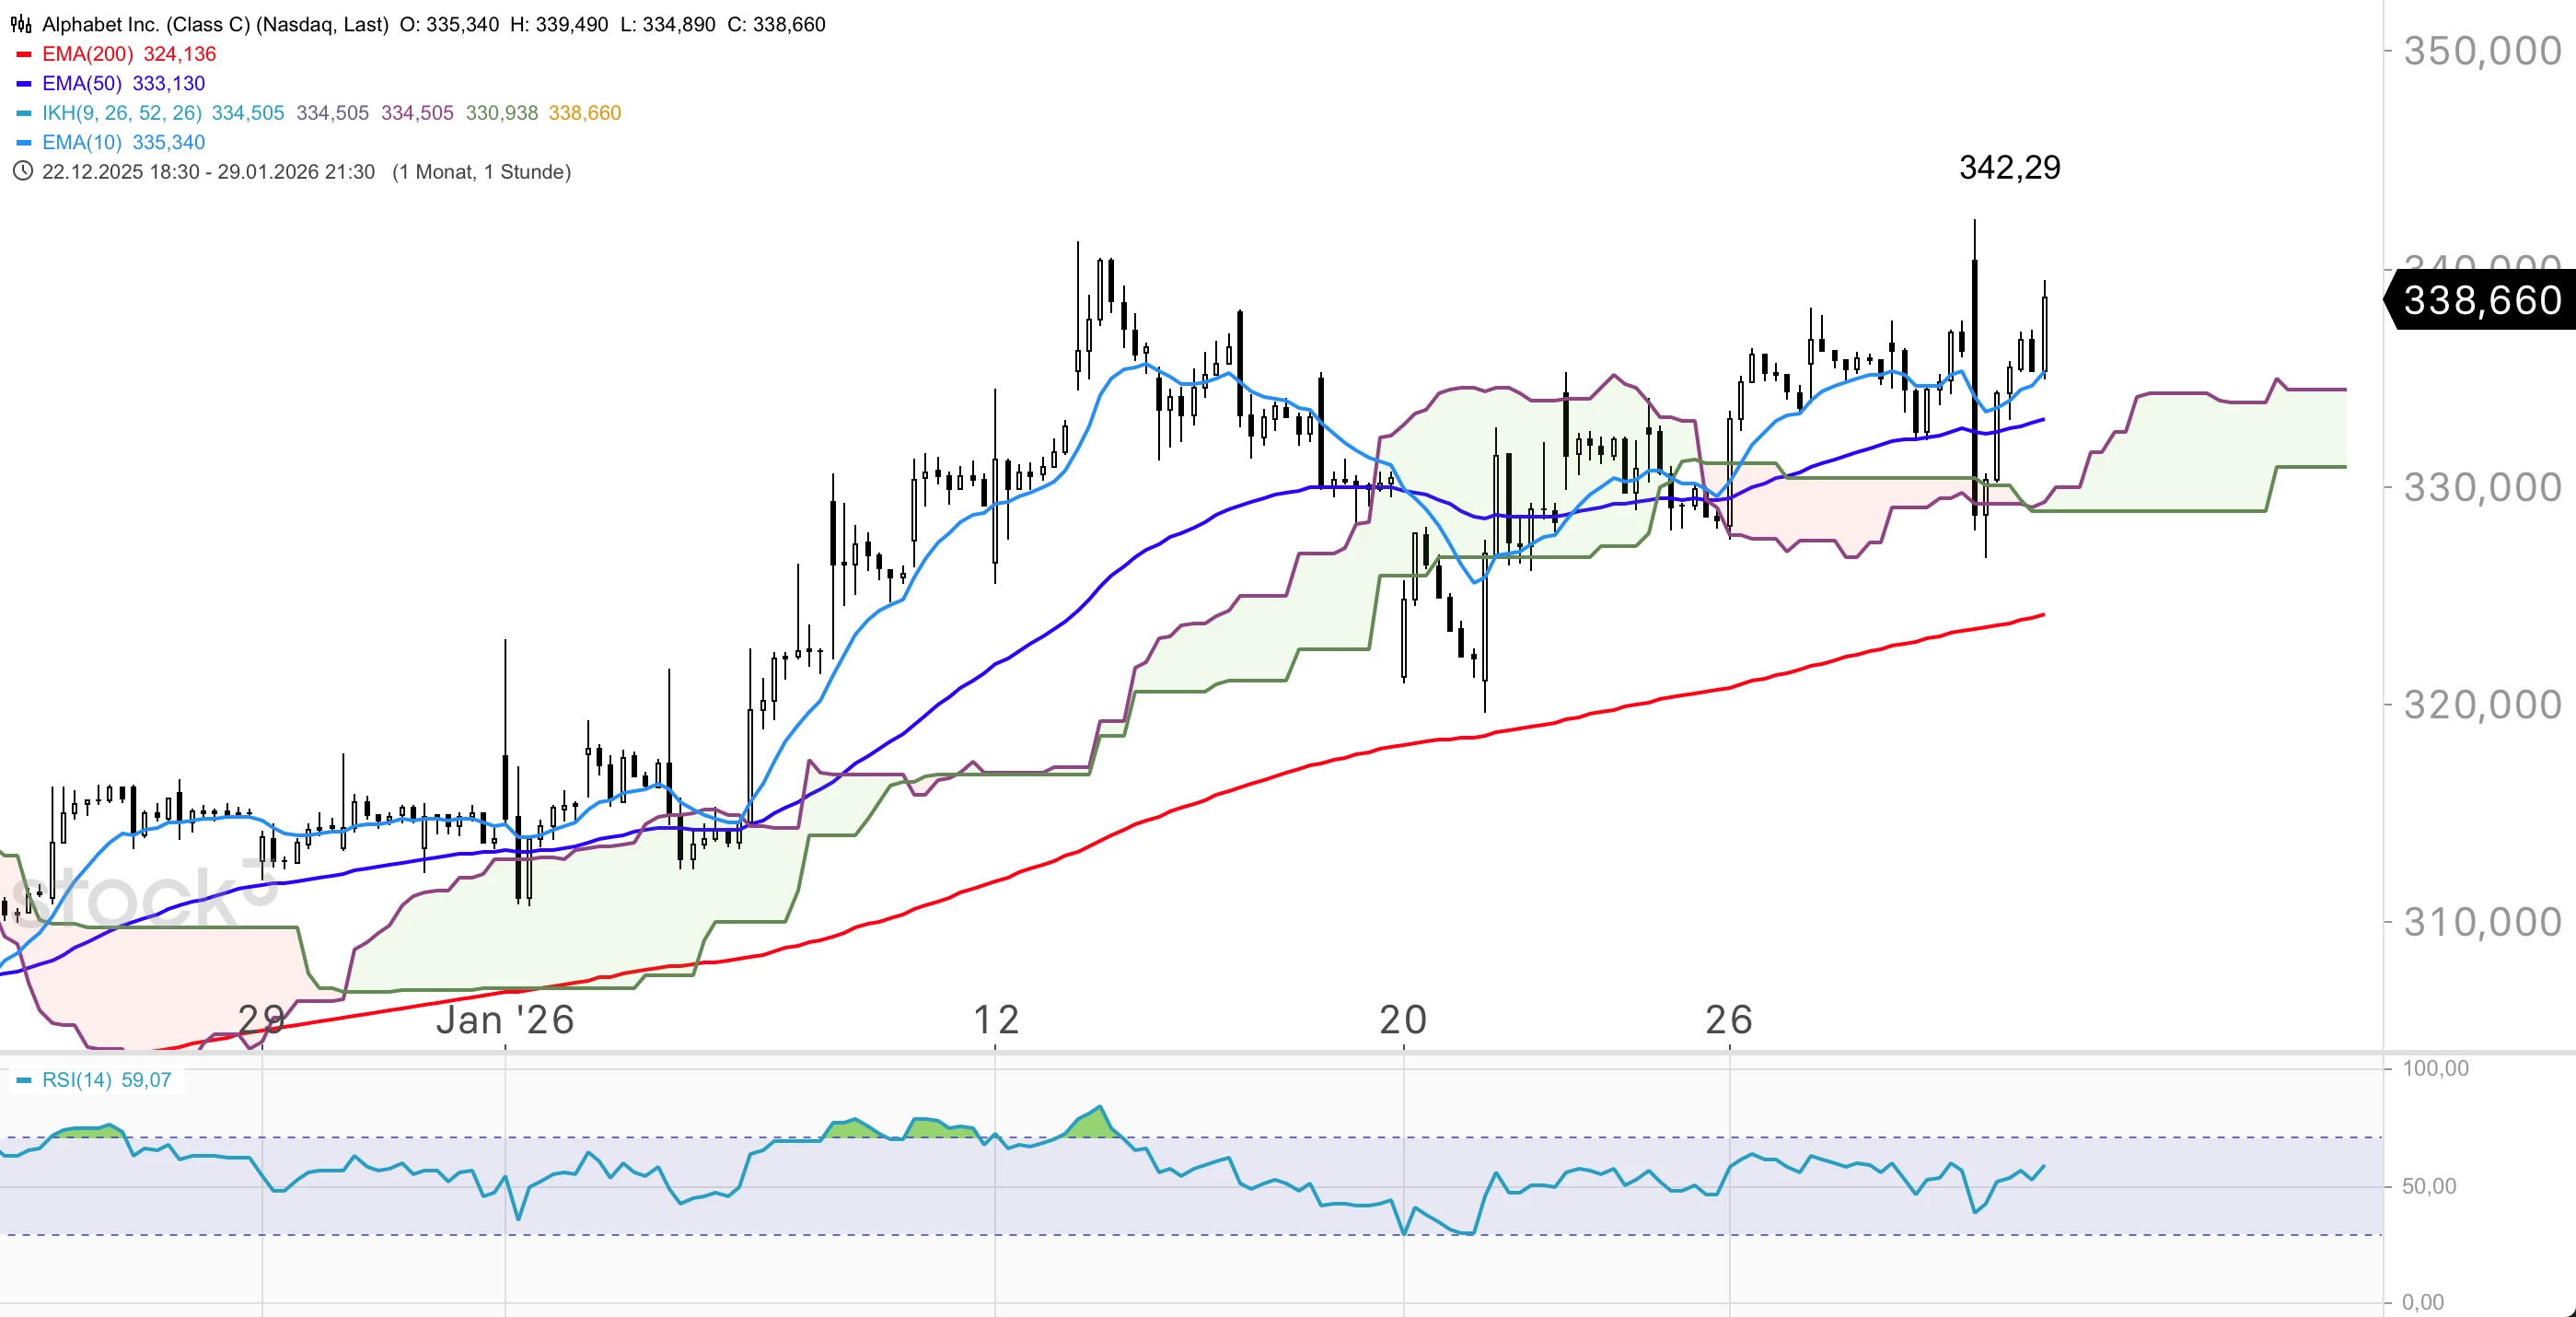Click the 330,000 price axis label
Viewport: 2576px width, 1317px height.
[2481, 488]
